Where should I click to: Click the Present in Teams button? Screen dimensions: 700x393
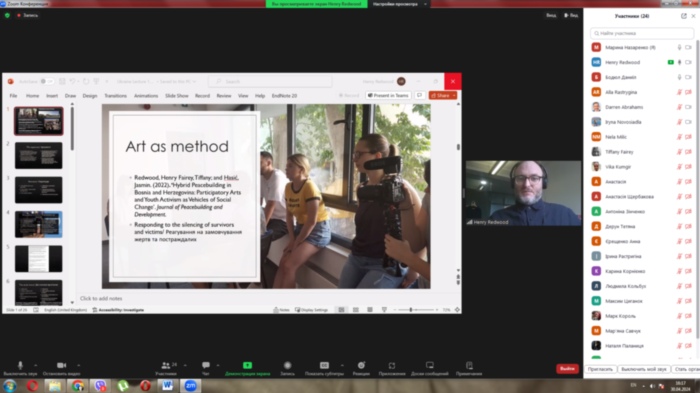(x=388, y=96)
